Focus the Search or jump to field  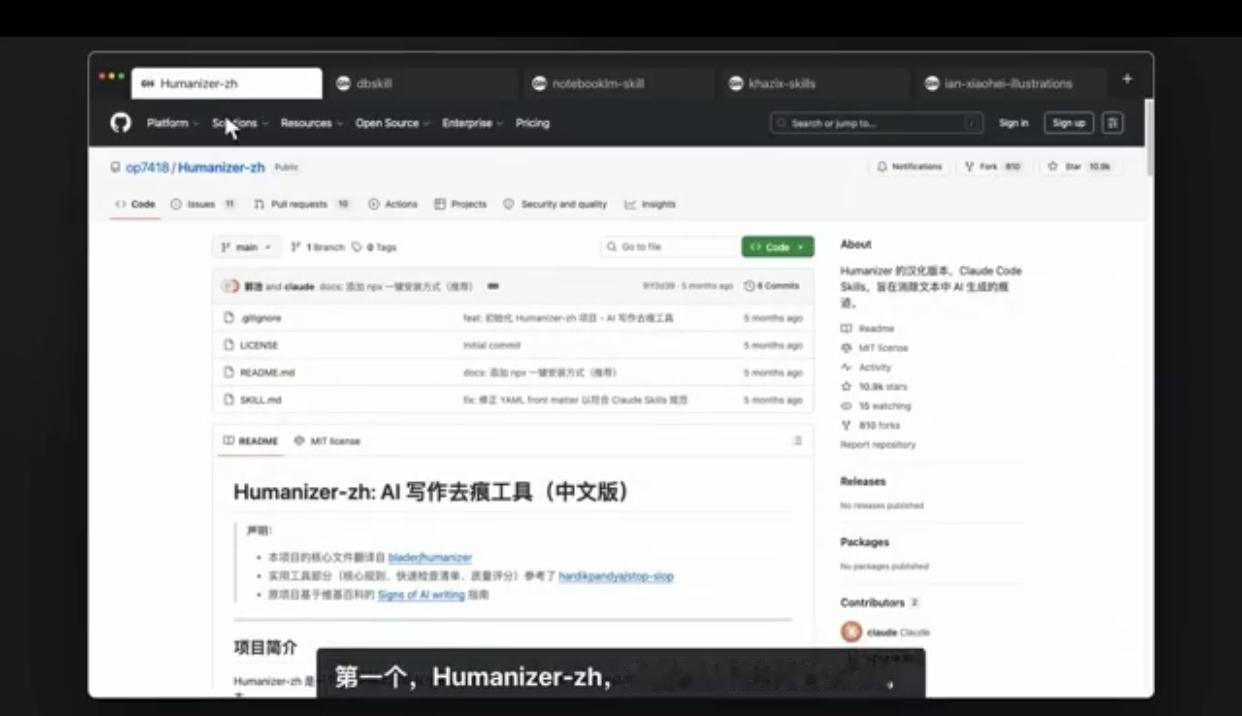point(876,123)
